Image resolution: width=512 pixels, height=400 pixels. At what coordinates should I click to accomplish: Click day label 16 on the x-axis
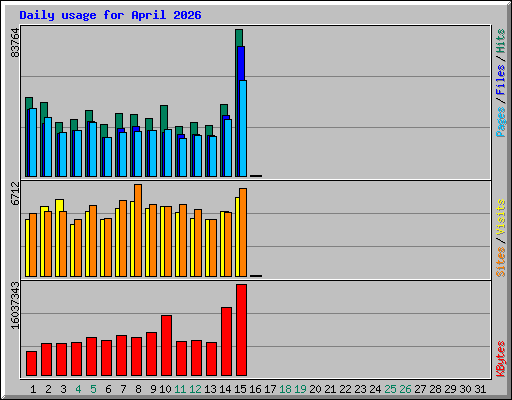(255, 389)
